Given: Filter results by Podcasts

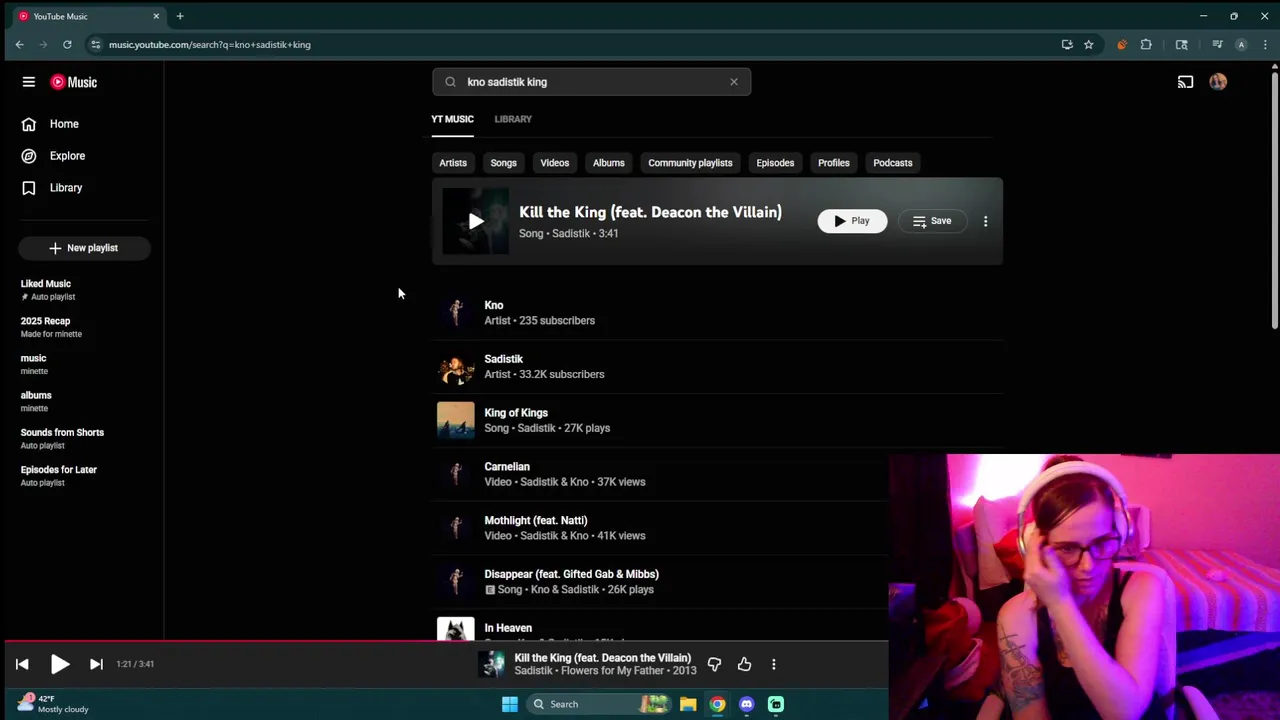Looking at the screenshot, I should click(x=893, y=163).
